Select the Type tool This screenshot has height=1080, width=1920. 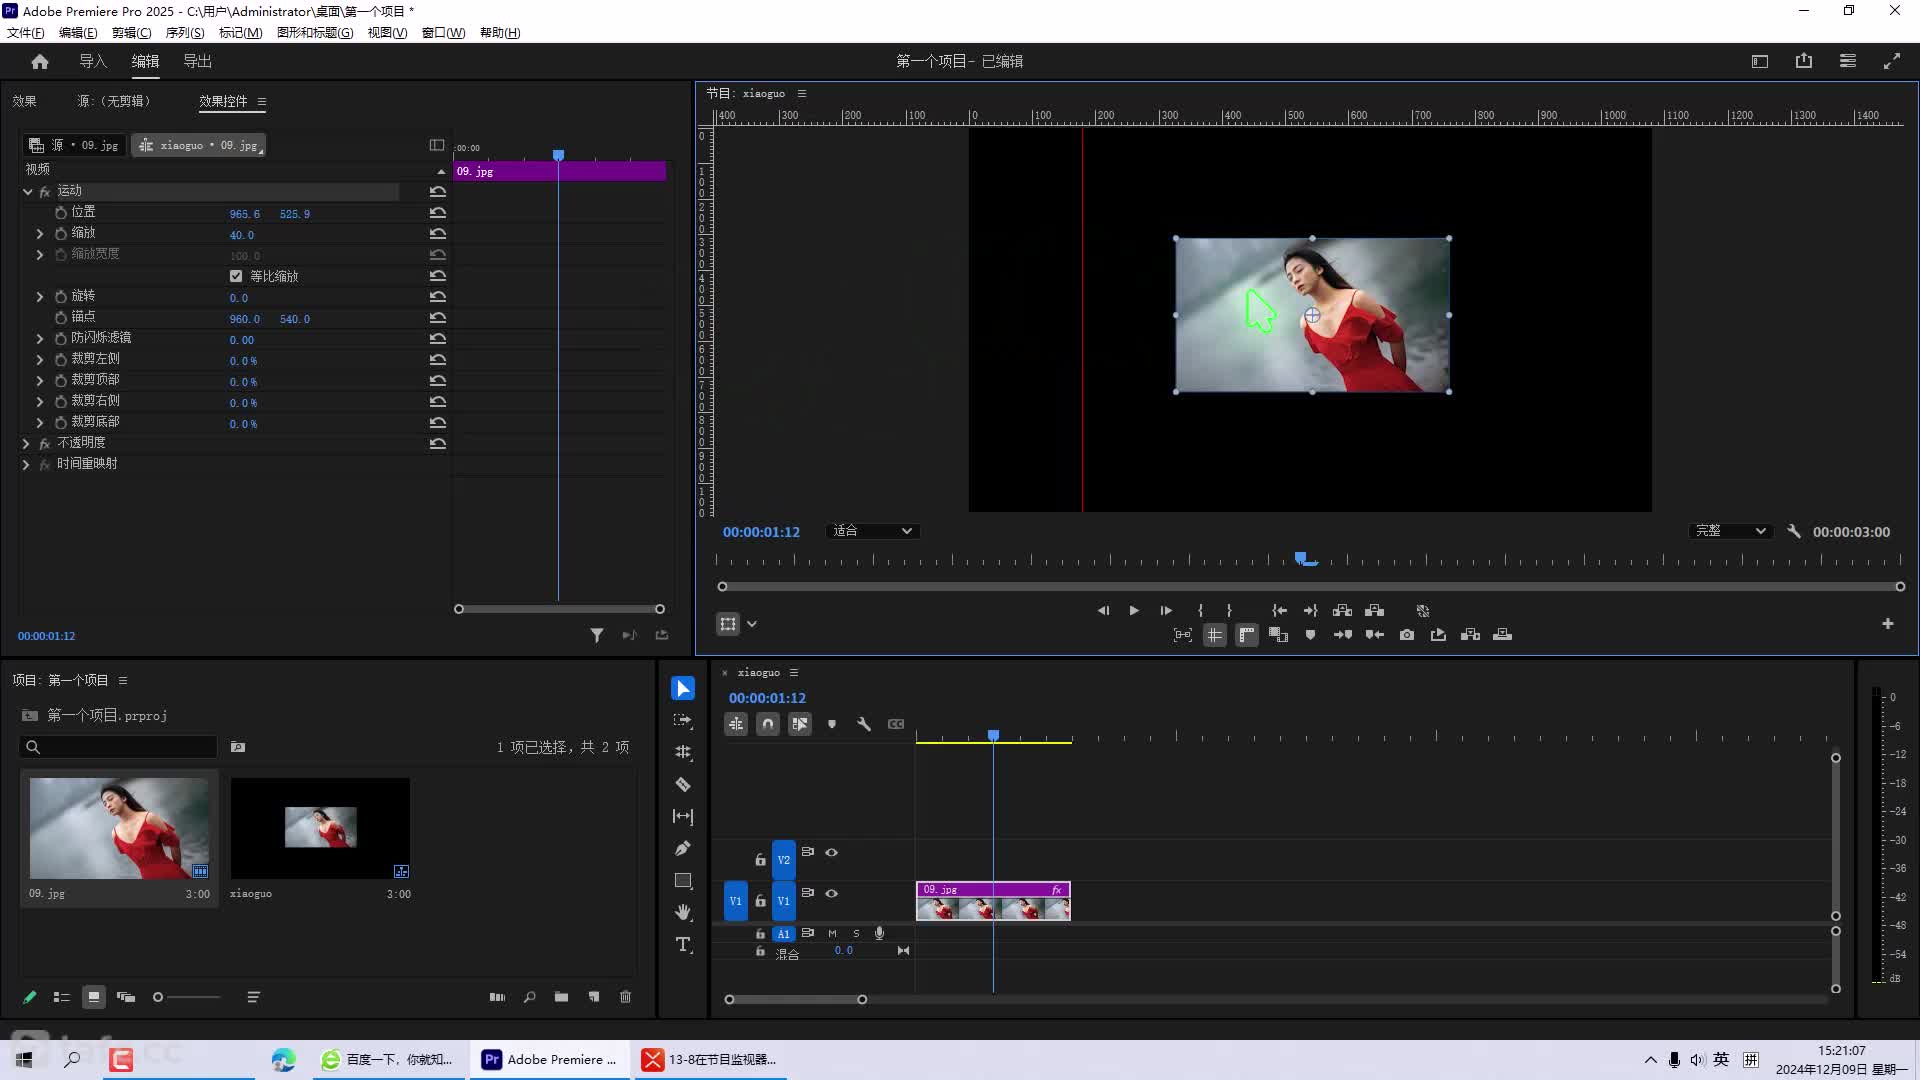pyautogui.click(x=683, y=945)
